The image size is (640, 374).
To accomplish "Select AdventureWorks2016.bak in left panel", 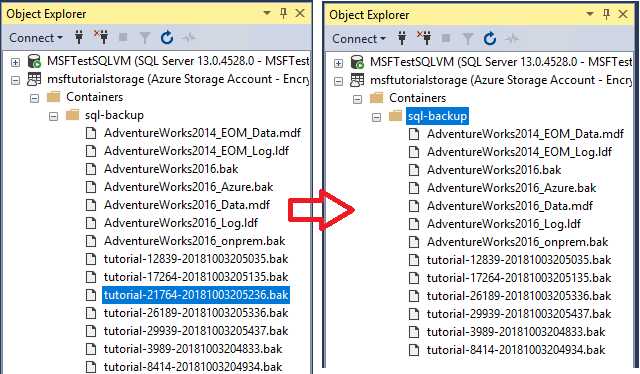I will click(x=171, y=169).
